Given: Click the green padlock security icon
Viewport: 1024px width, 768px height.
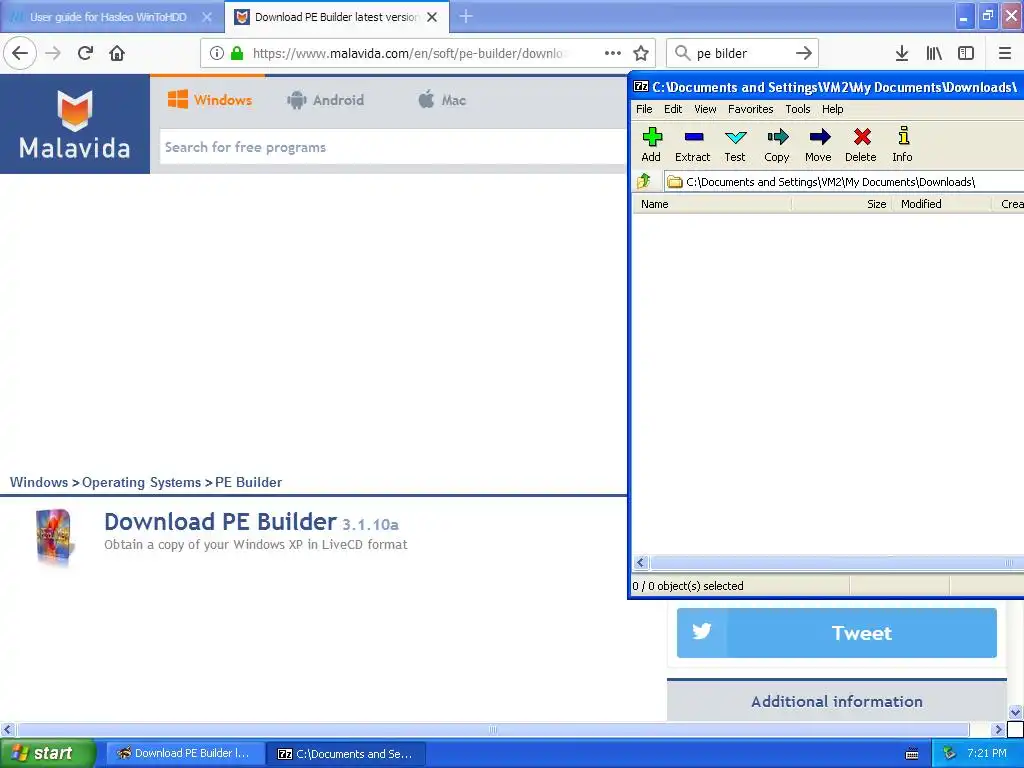Looking at the screenshot, I should (x=237, y=53).
